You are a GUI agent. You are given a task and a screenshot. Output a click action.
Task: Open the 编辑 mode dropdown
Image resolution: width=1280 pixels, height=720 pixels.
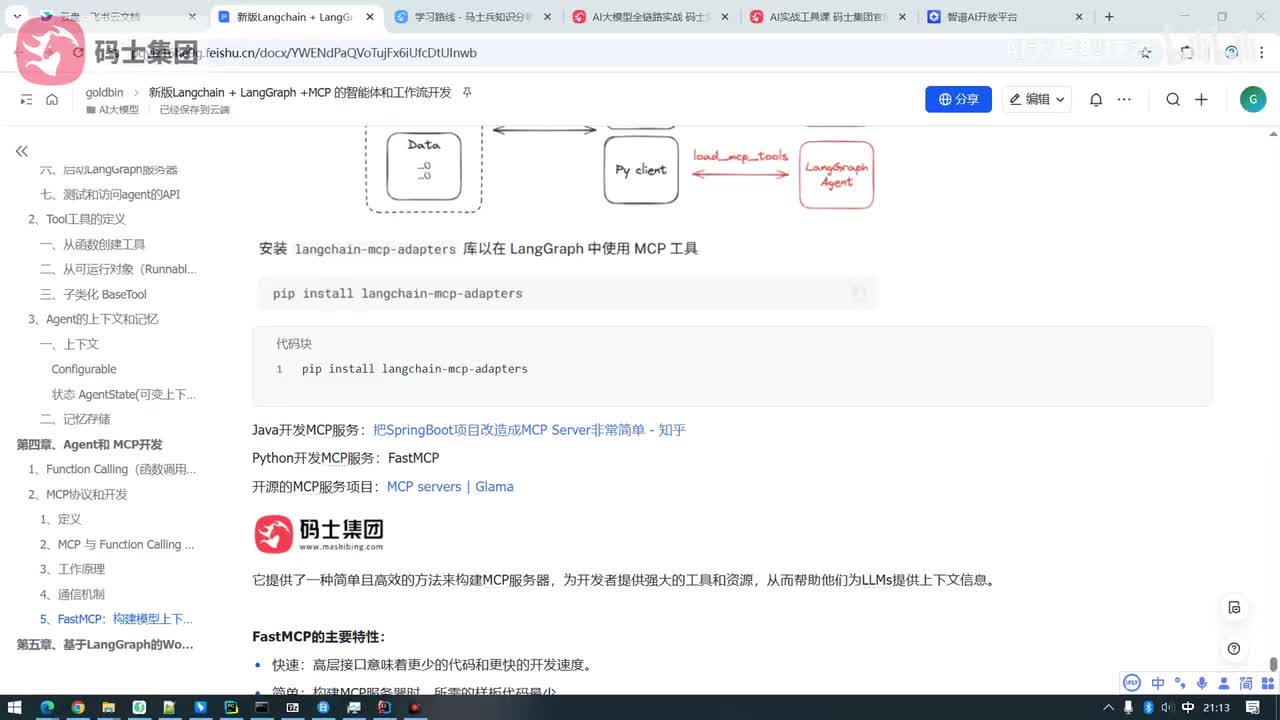point(1036,99)
